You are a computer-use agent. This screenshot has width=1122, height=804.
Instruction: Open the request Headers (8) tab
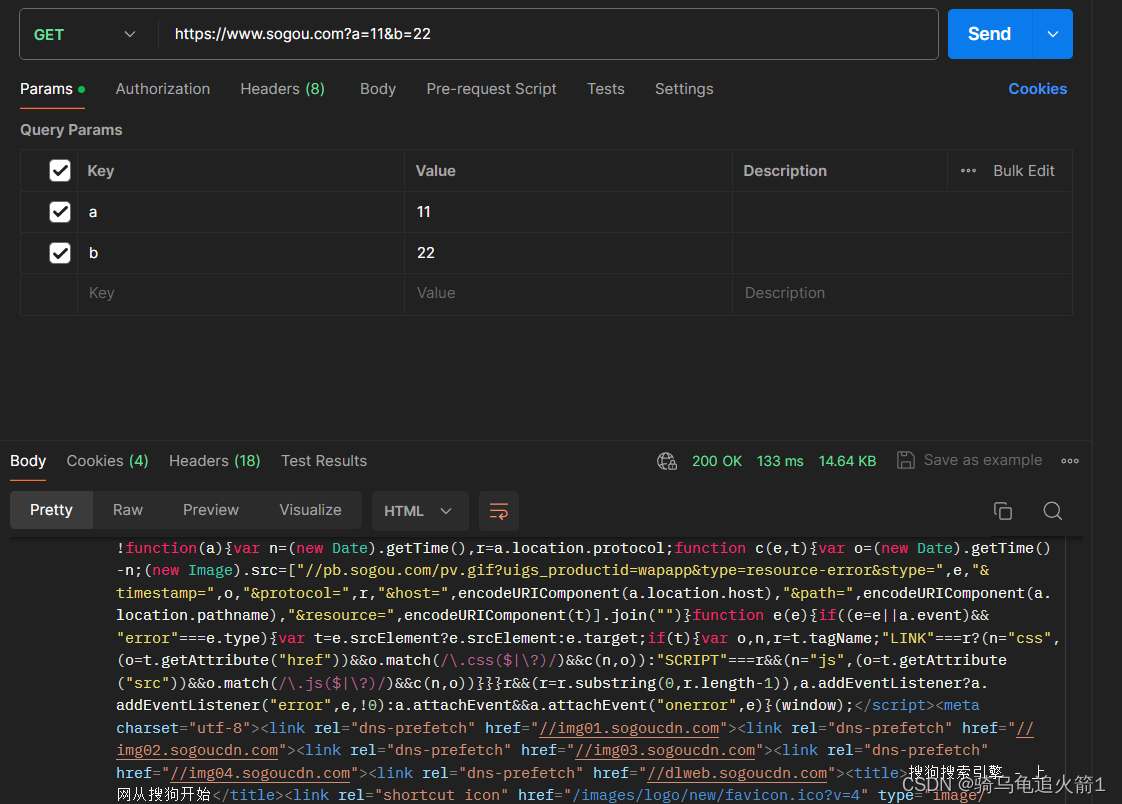pyautogui.click(x=283, y=89)
